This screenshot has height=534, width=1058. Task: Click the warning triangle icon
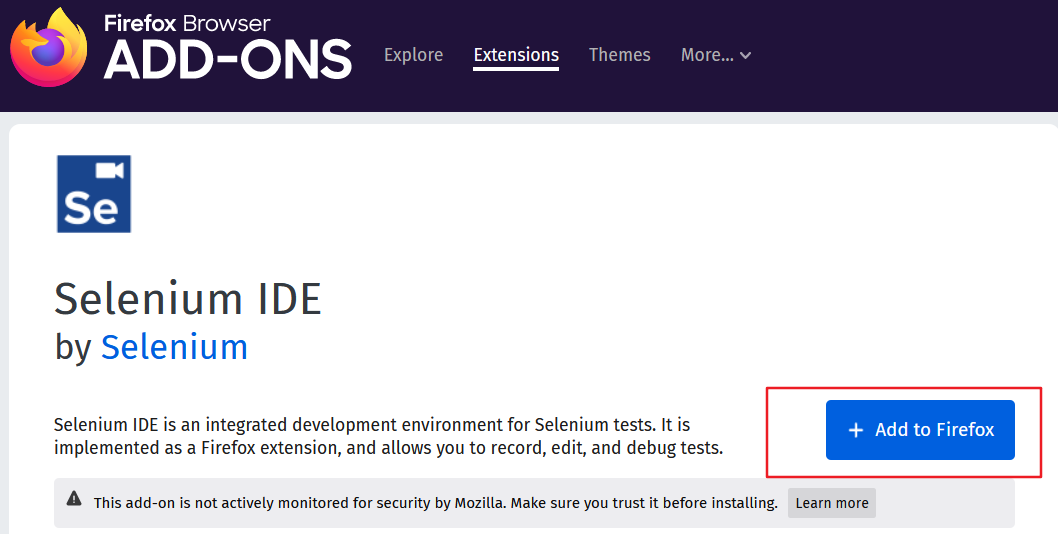point(74,499)
